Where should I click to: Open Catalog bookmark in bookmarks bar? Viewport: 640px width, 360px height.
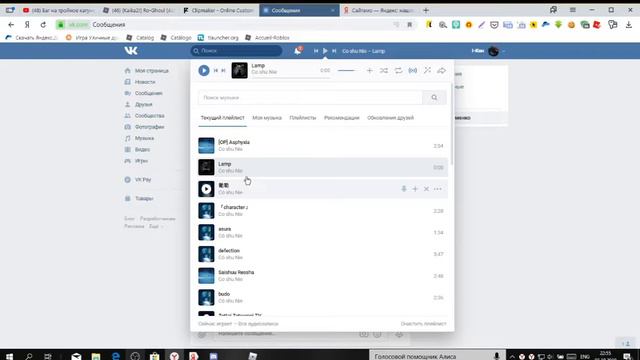tap(140, 38)
